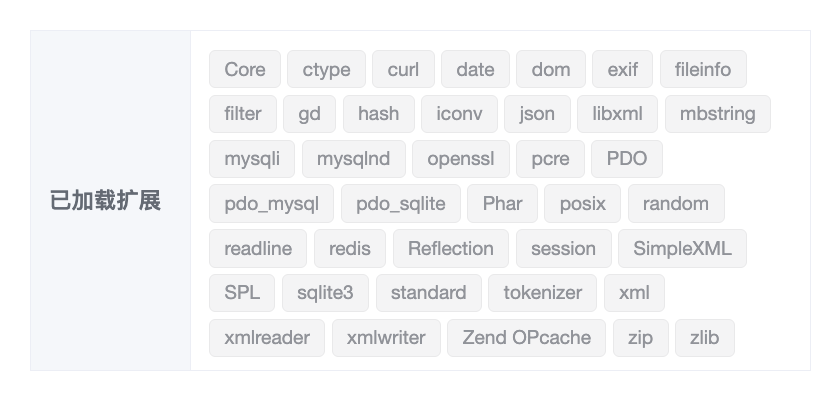
Task: Click the 已加载扩展 label cell
Action: coord(111,200)
